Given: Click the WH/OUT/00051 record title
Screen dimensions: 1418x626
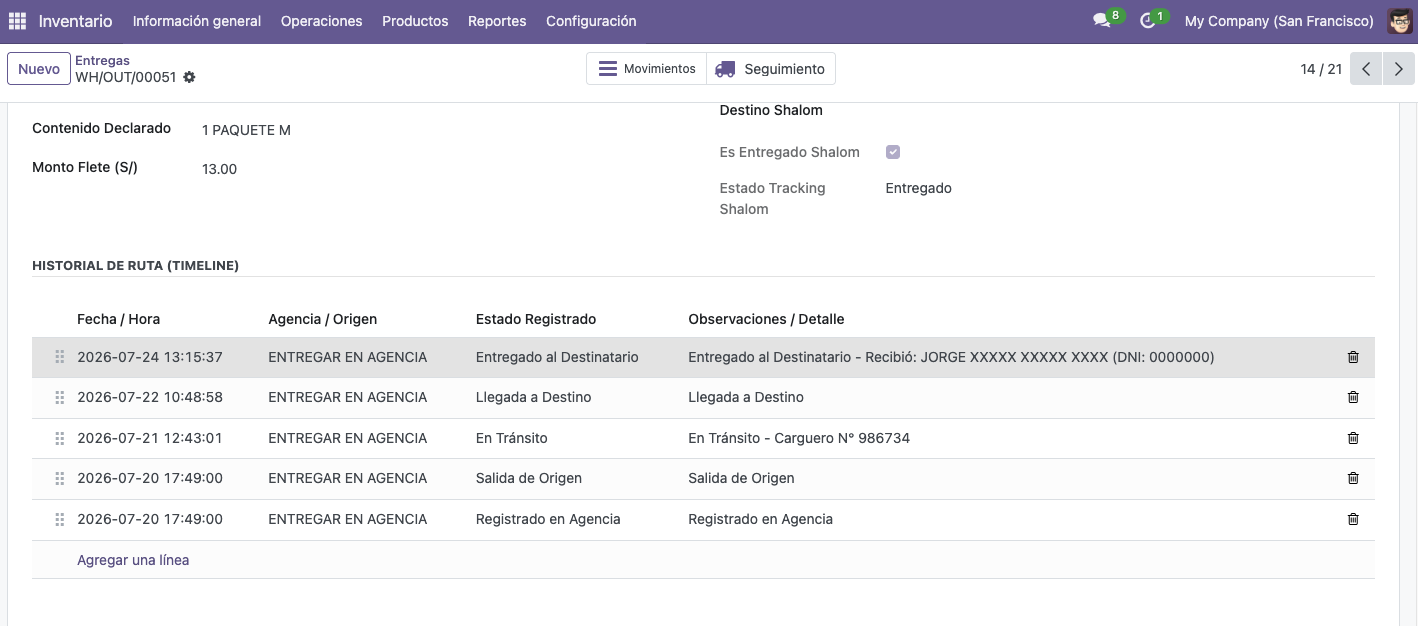Looking at the screenshot, I should coord(126,77).
